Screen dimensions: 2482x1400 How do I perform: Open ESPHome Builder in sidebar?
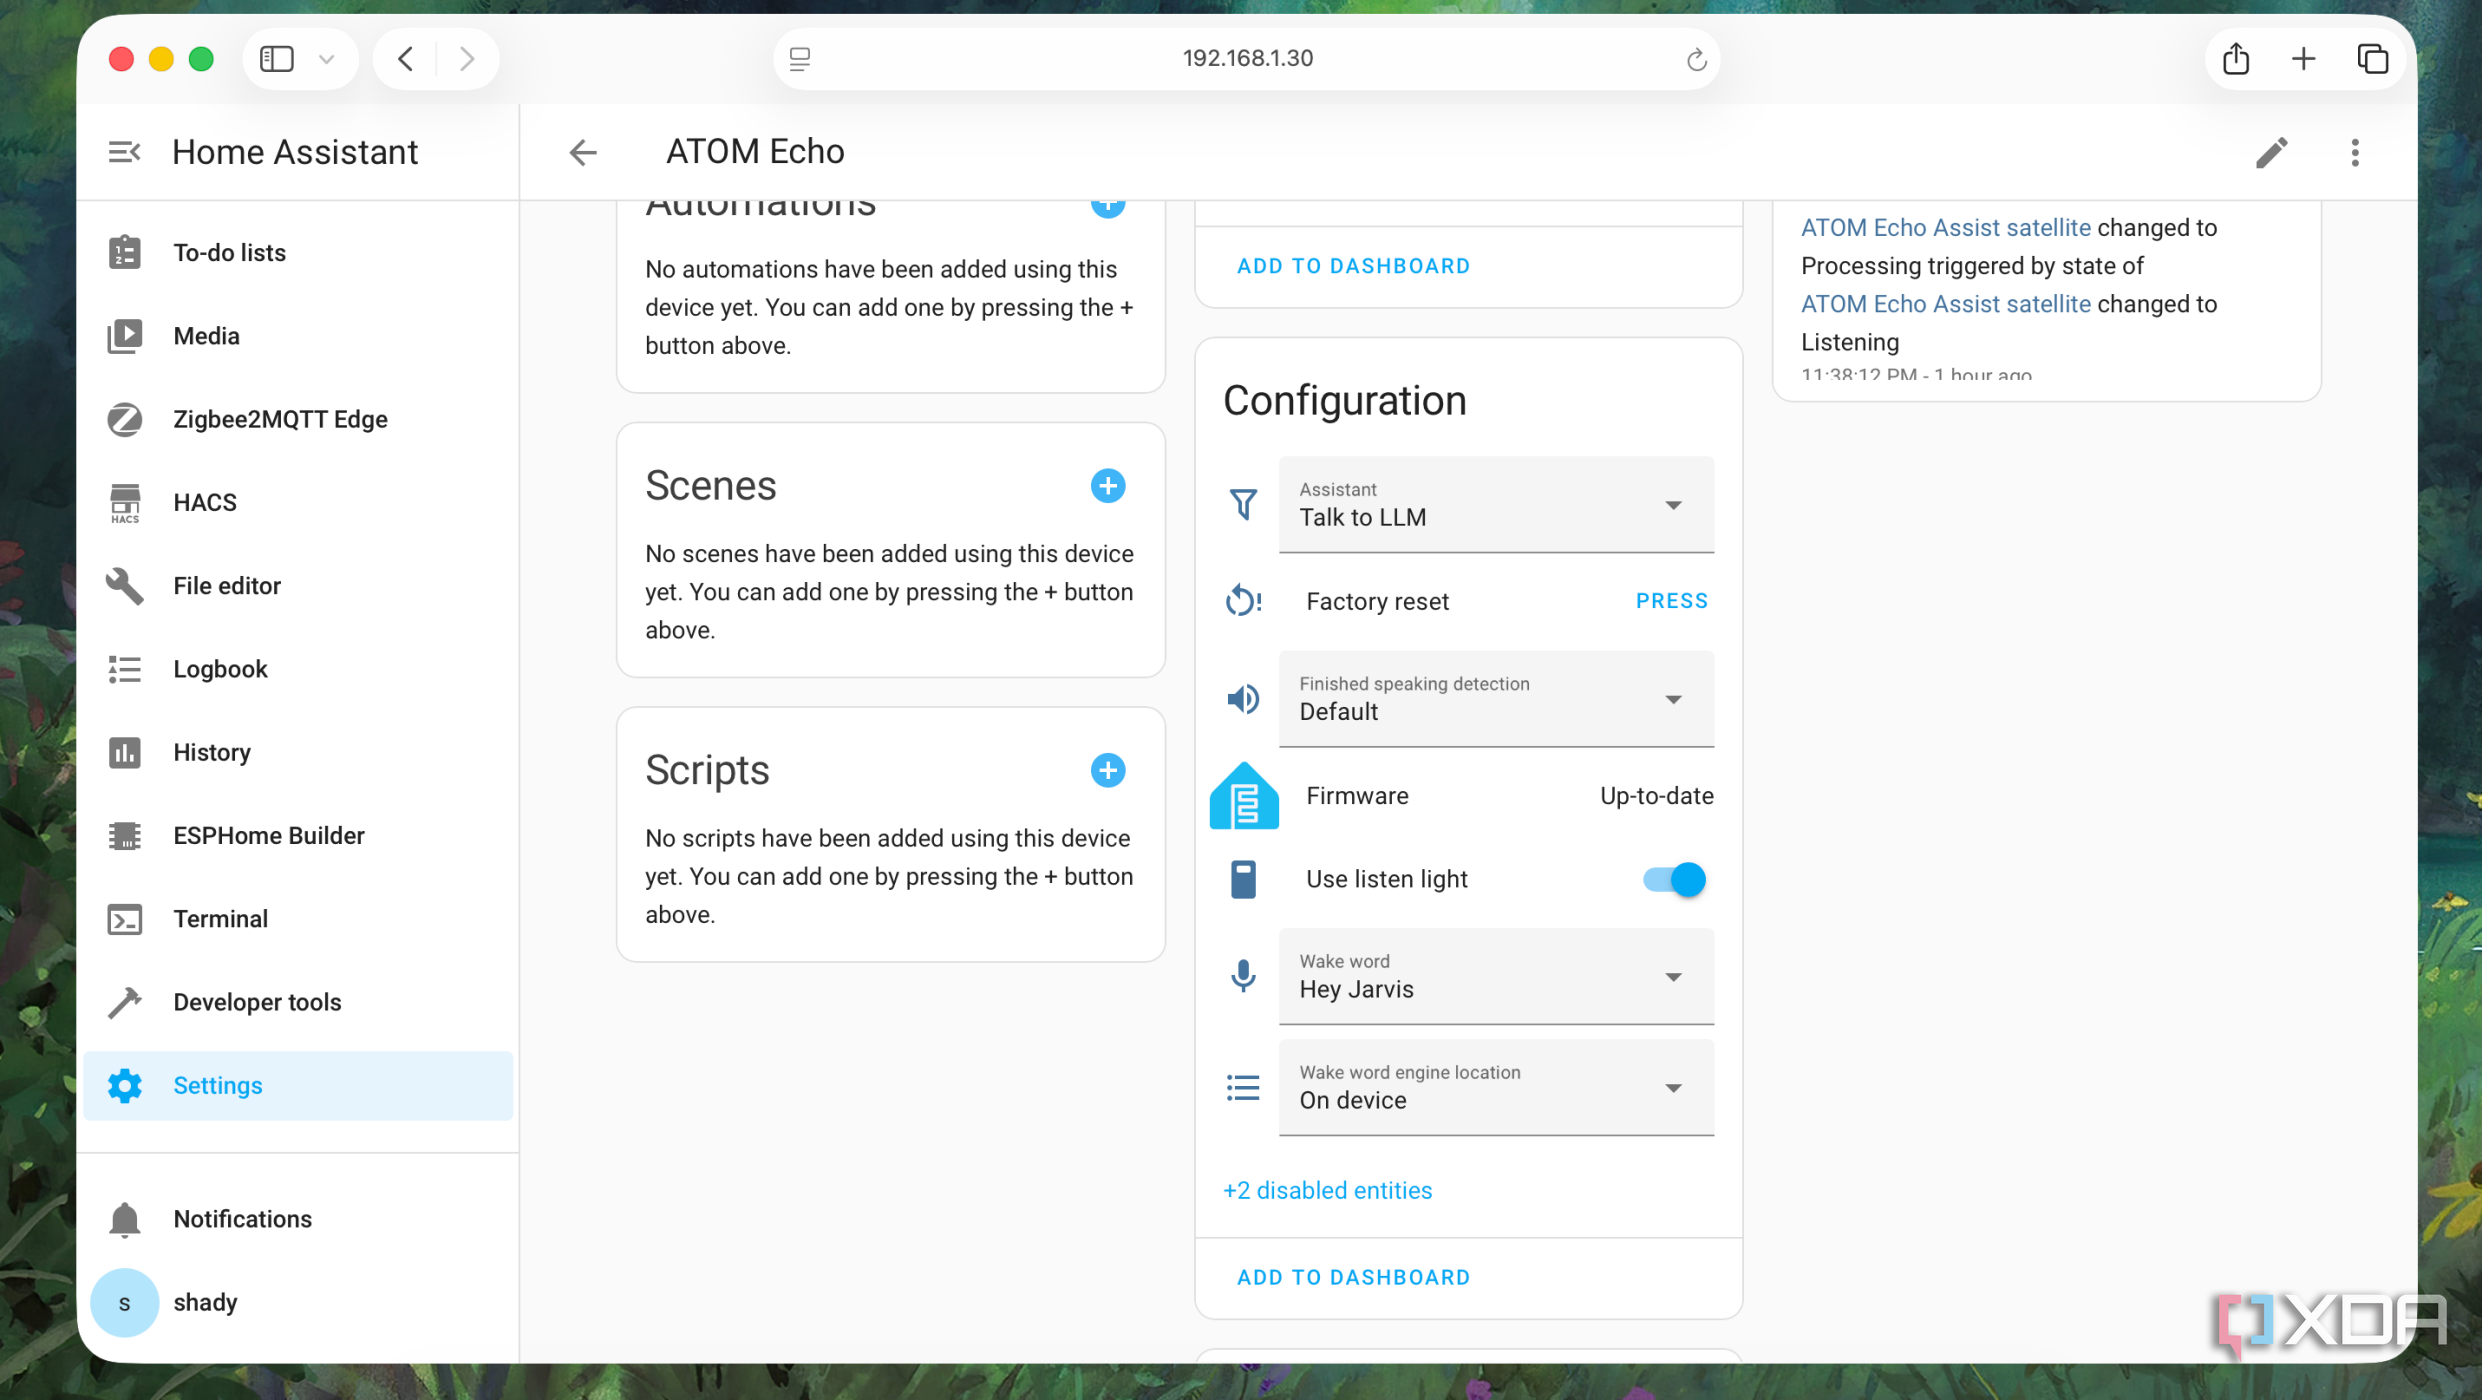[x=298, y=836]
